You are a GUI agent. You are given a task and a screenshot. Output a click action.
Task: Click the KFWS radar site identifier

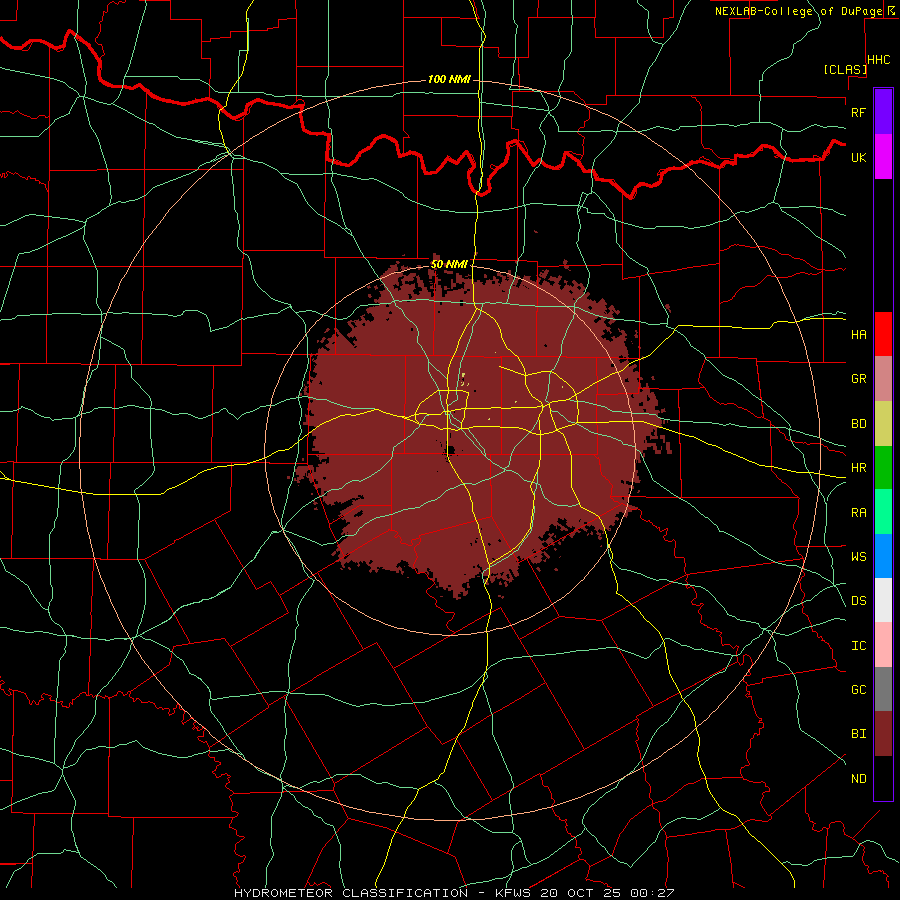[512, 893]
